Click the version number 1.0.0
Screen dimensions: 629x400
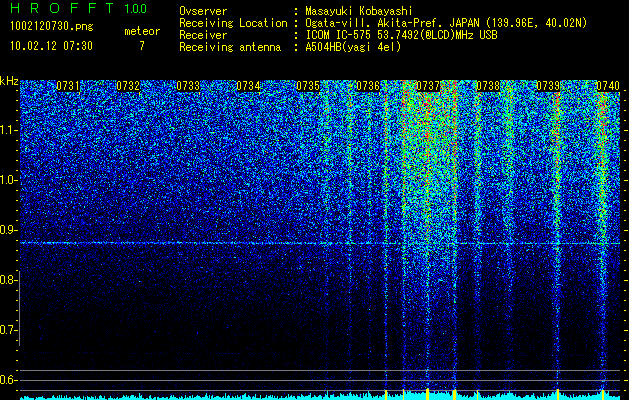(x=136, y=9)
